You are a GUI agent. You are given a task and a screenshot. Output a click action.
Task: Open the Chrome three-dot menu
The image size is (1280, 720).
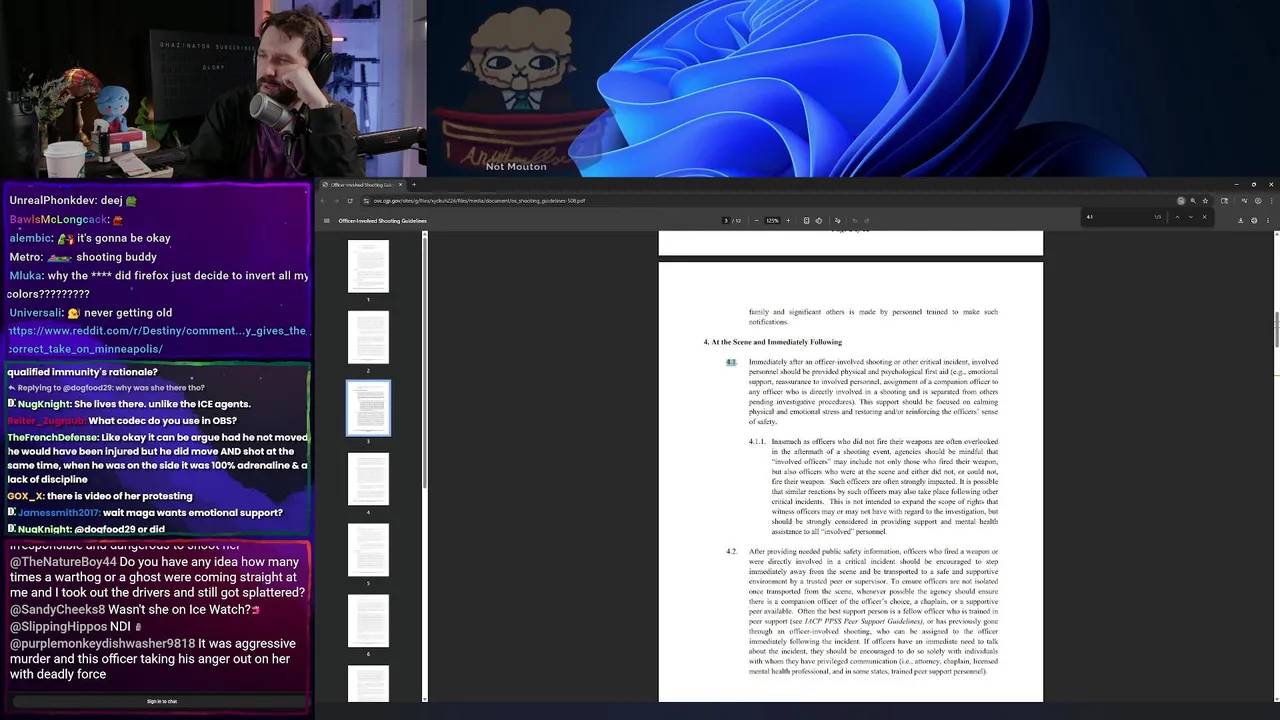(1271, 200)
